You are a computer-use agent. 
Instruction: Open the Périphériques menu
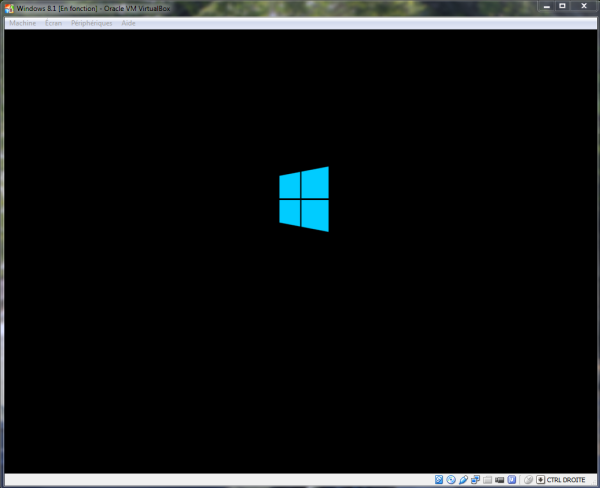[x=91, y=23]
